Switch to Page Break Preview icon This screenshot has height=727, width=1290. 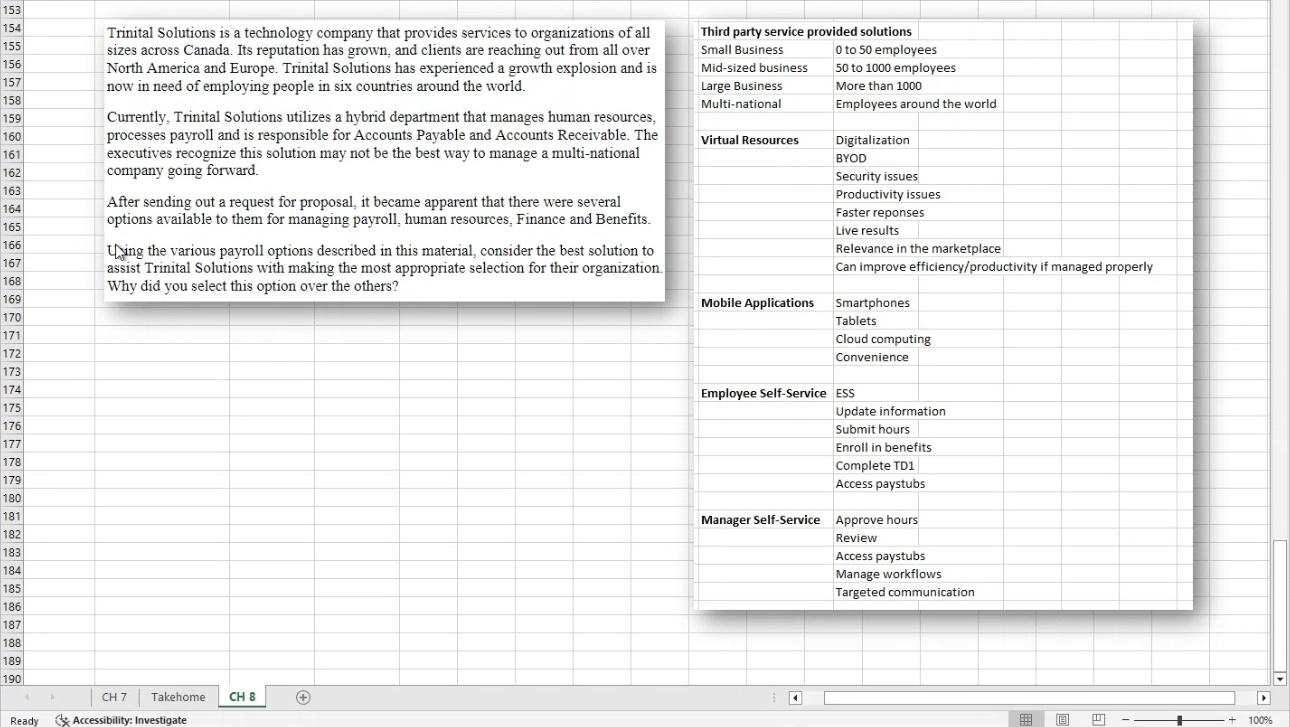1098,720
